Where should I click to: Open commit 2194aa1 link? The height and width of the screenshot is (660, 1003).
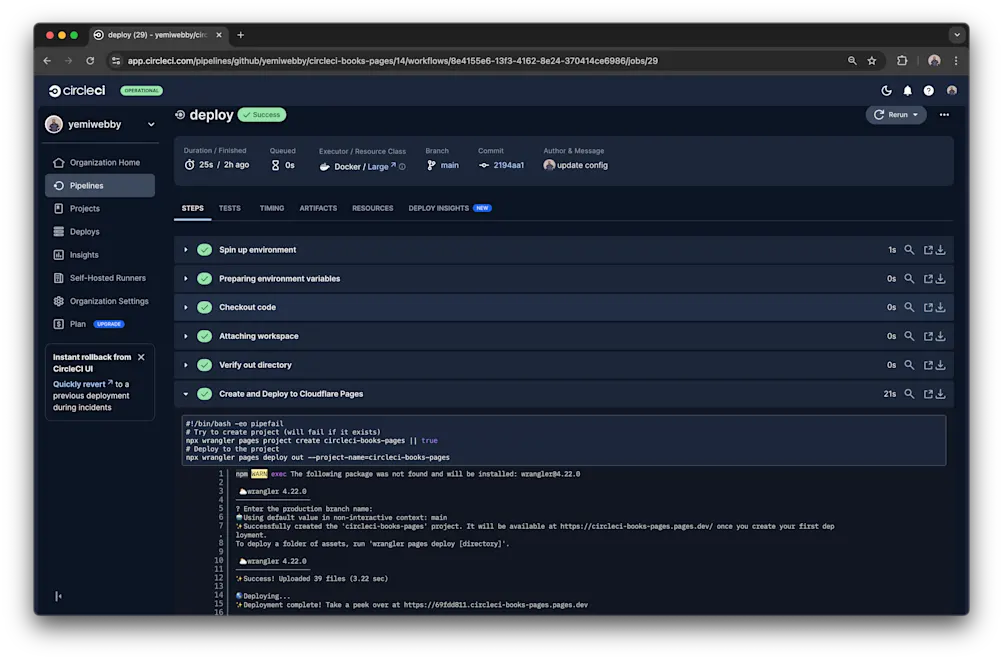[x=509, y=164]
